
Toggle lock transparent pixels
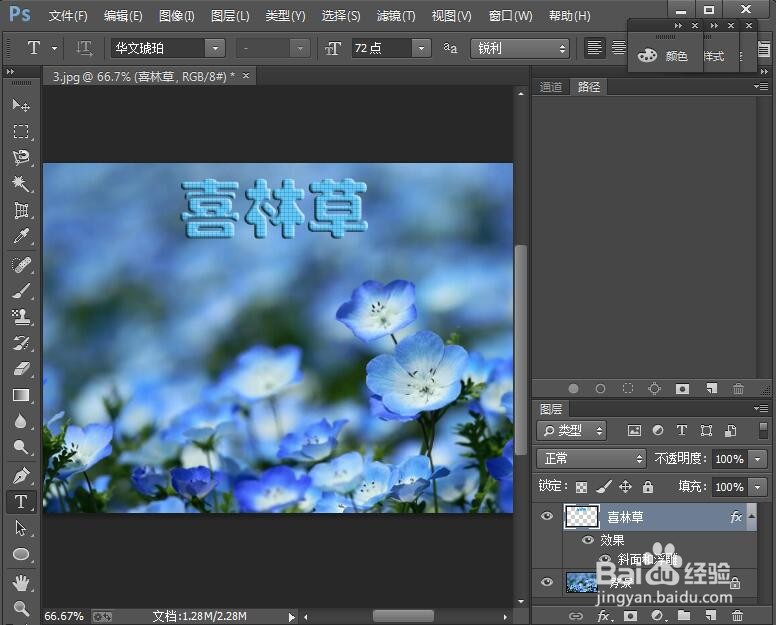pyautogui.click(x=582, y=487)
